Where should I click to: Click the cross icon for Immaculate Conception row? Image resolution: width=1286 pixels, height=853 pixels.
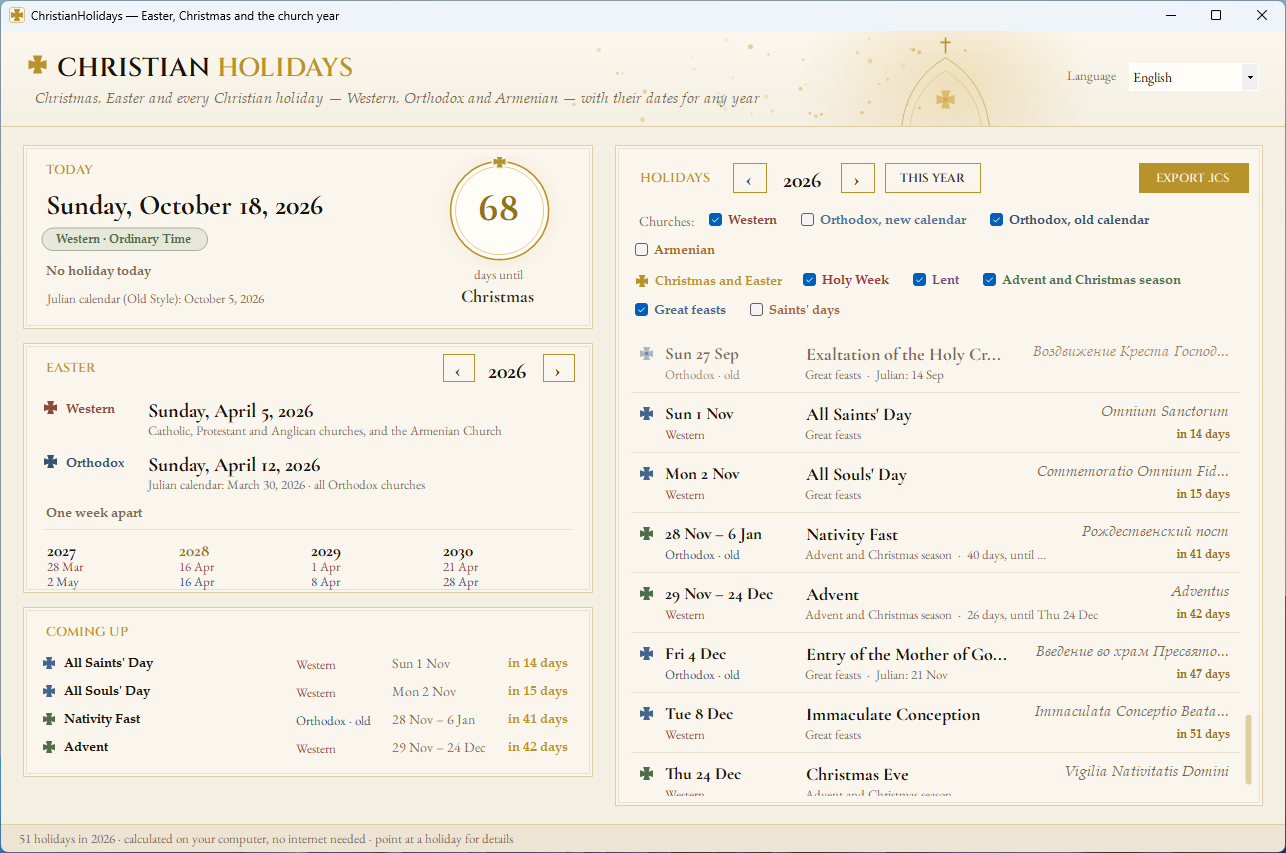tap(647, 713)
